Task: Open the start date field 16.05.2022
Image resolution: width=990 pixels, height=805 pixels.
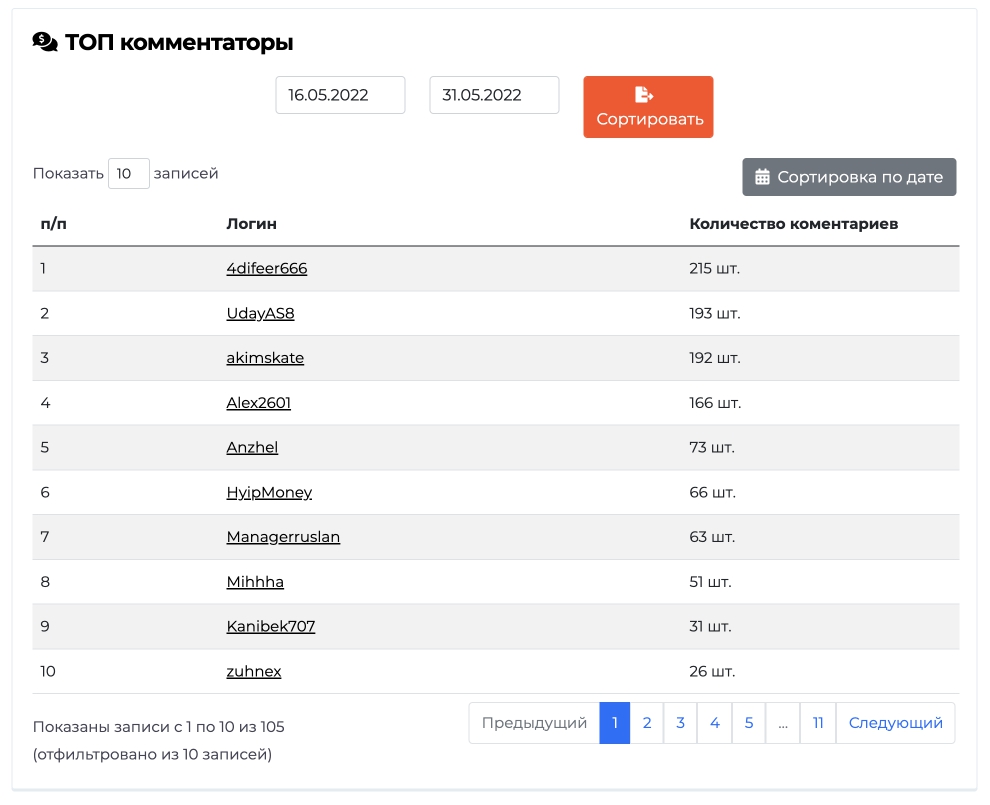Action: [340, 95]
